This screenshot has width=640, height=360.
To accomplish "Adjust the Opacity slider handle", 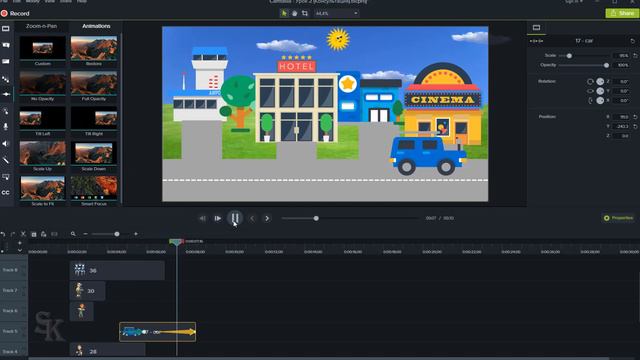I will [606, 65].
